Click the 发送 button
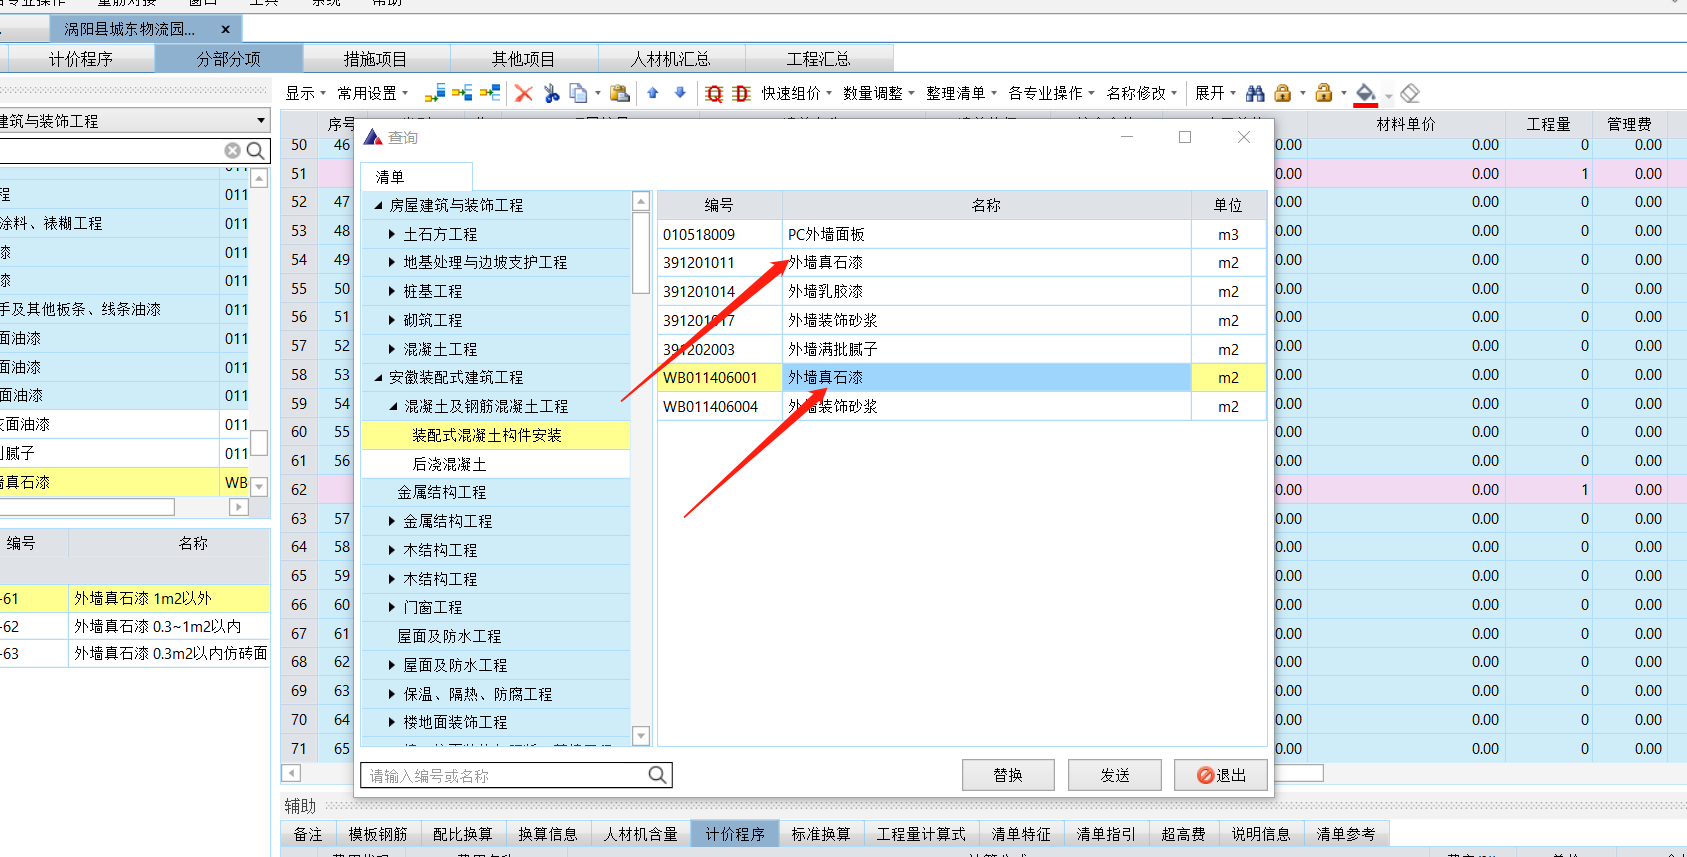1687x857 pixels. click(x=1115, y=775)
